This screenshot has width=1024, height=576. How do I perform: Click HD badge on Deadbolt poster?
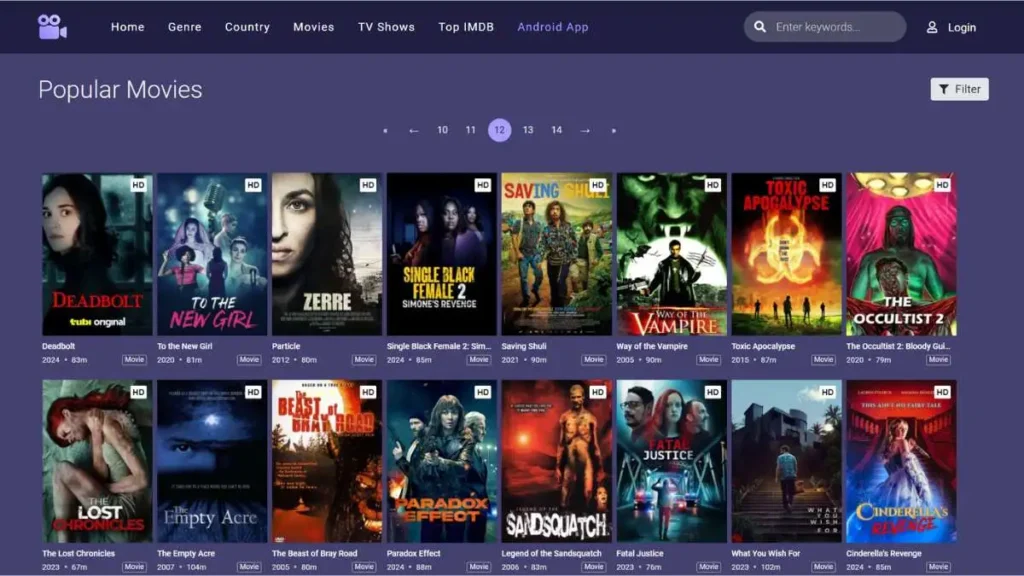point(138,185)
